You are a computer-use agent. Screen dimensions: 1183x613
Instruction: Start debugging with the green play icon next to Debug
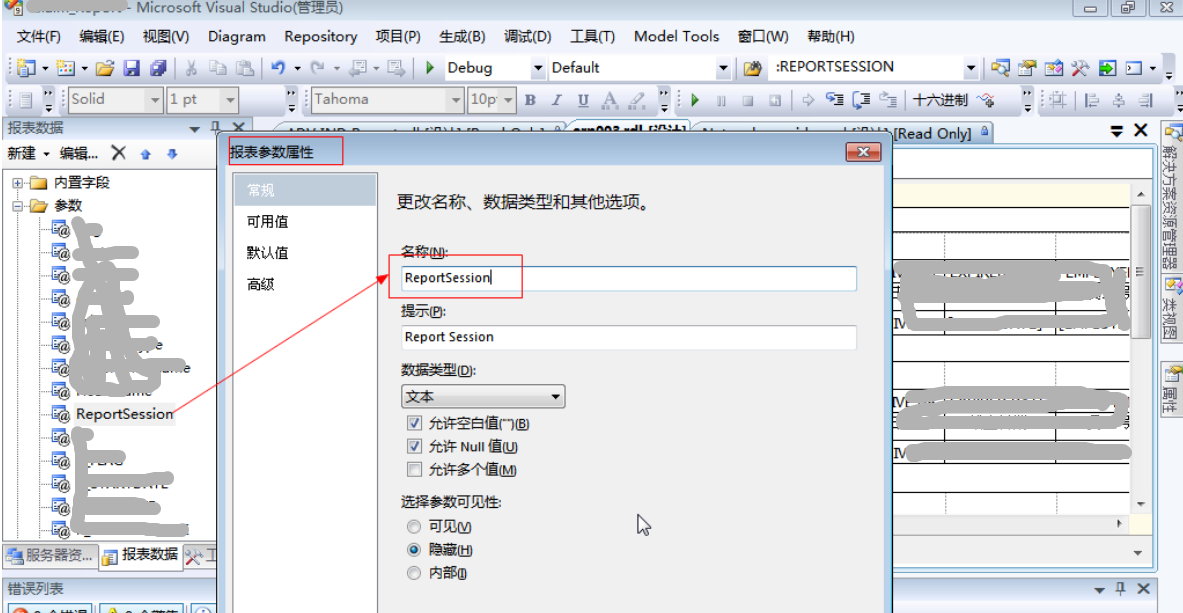point(430,68)
